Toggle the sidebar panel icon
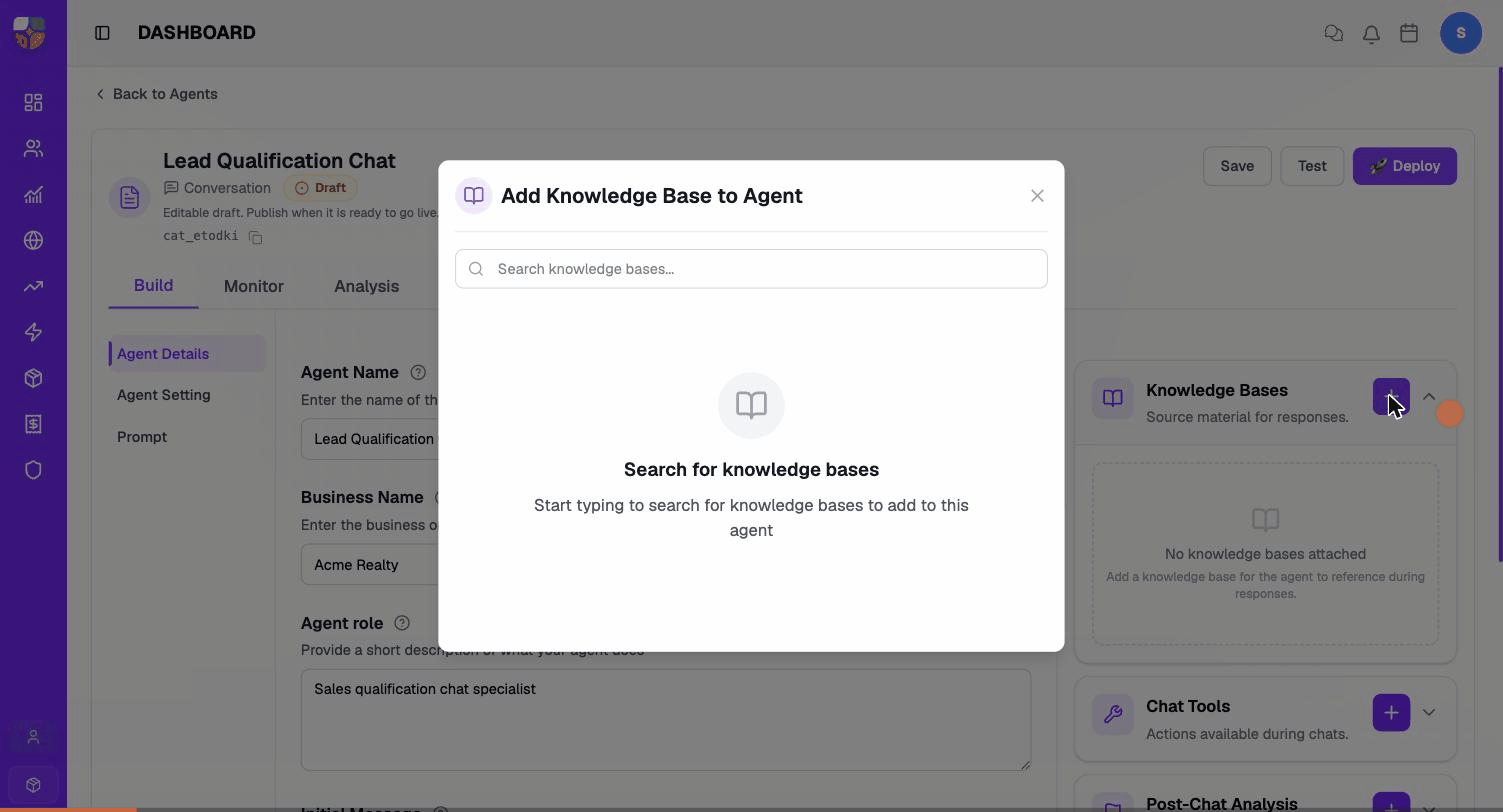Viewport: 1503px width, 812px height. pos(102,33)
